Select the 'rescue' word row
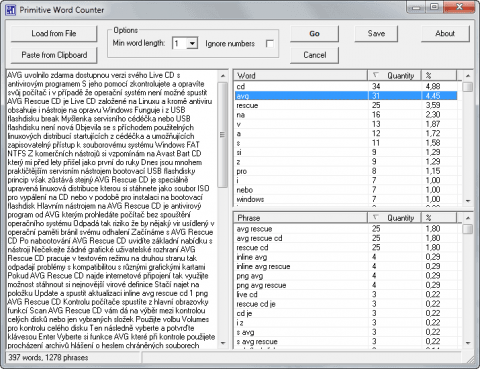Viewport: 480px width, 369px height. coord(346,105)
